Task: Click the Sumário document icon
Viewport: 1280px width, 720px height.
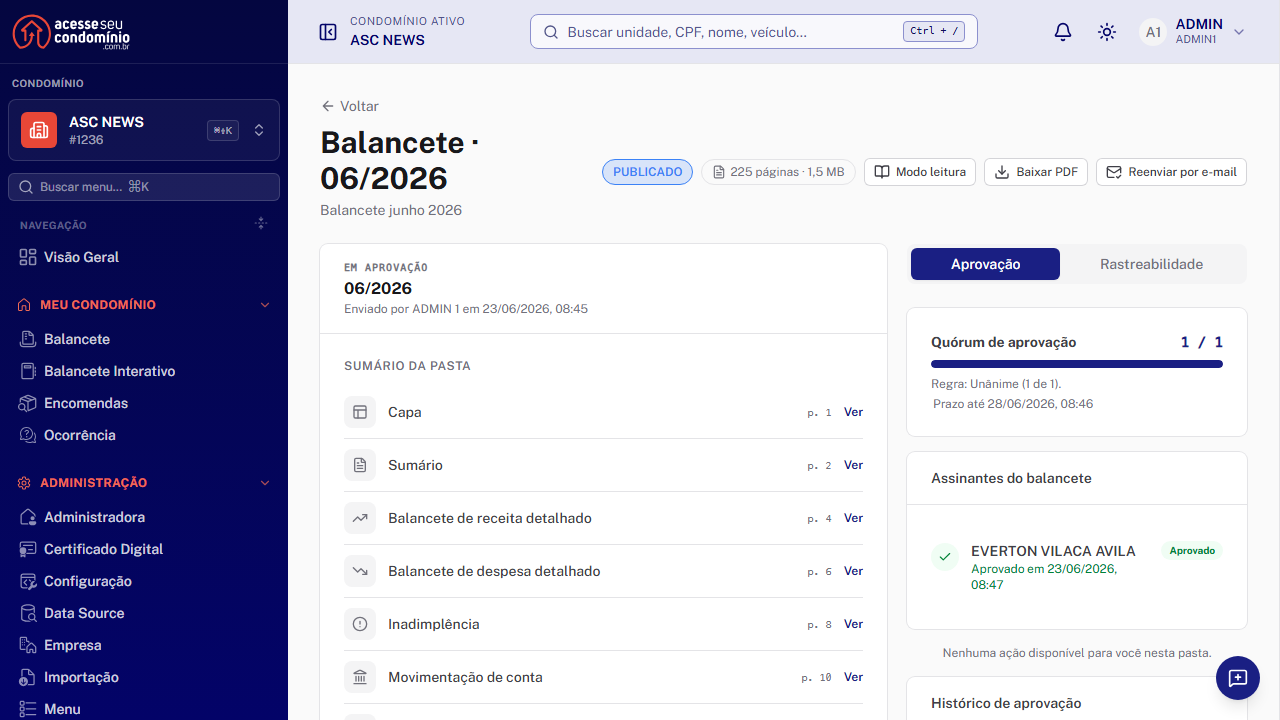Action: pos(360,465)
